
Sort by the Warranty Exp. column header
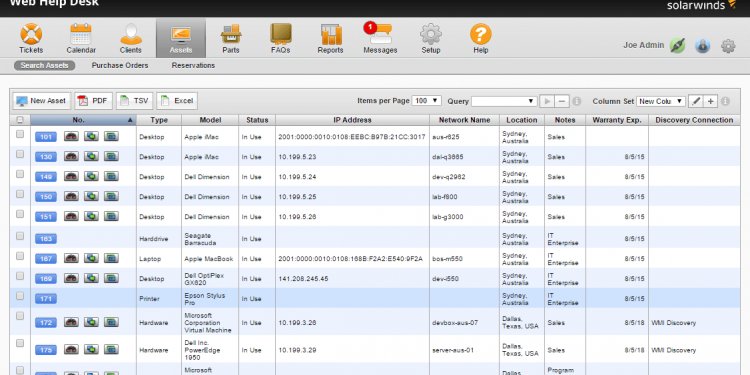coord(617,120)
